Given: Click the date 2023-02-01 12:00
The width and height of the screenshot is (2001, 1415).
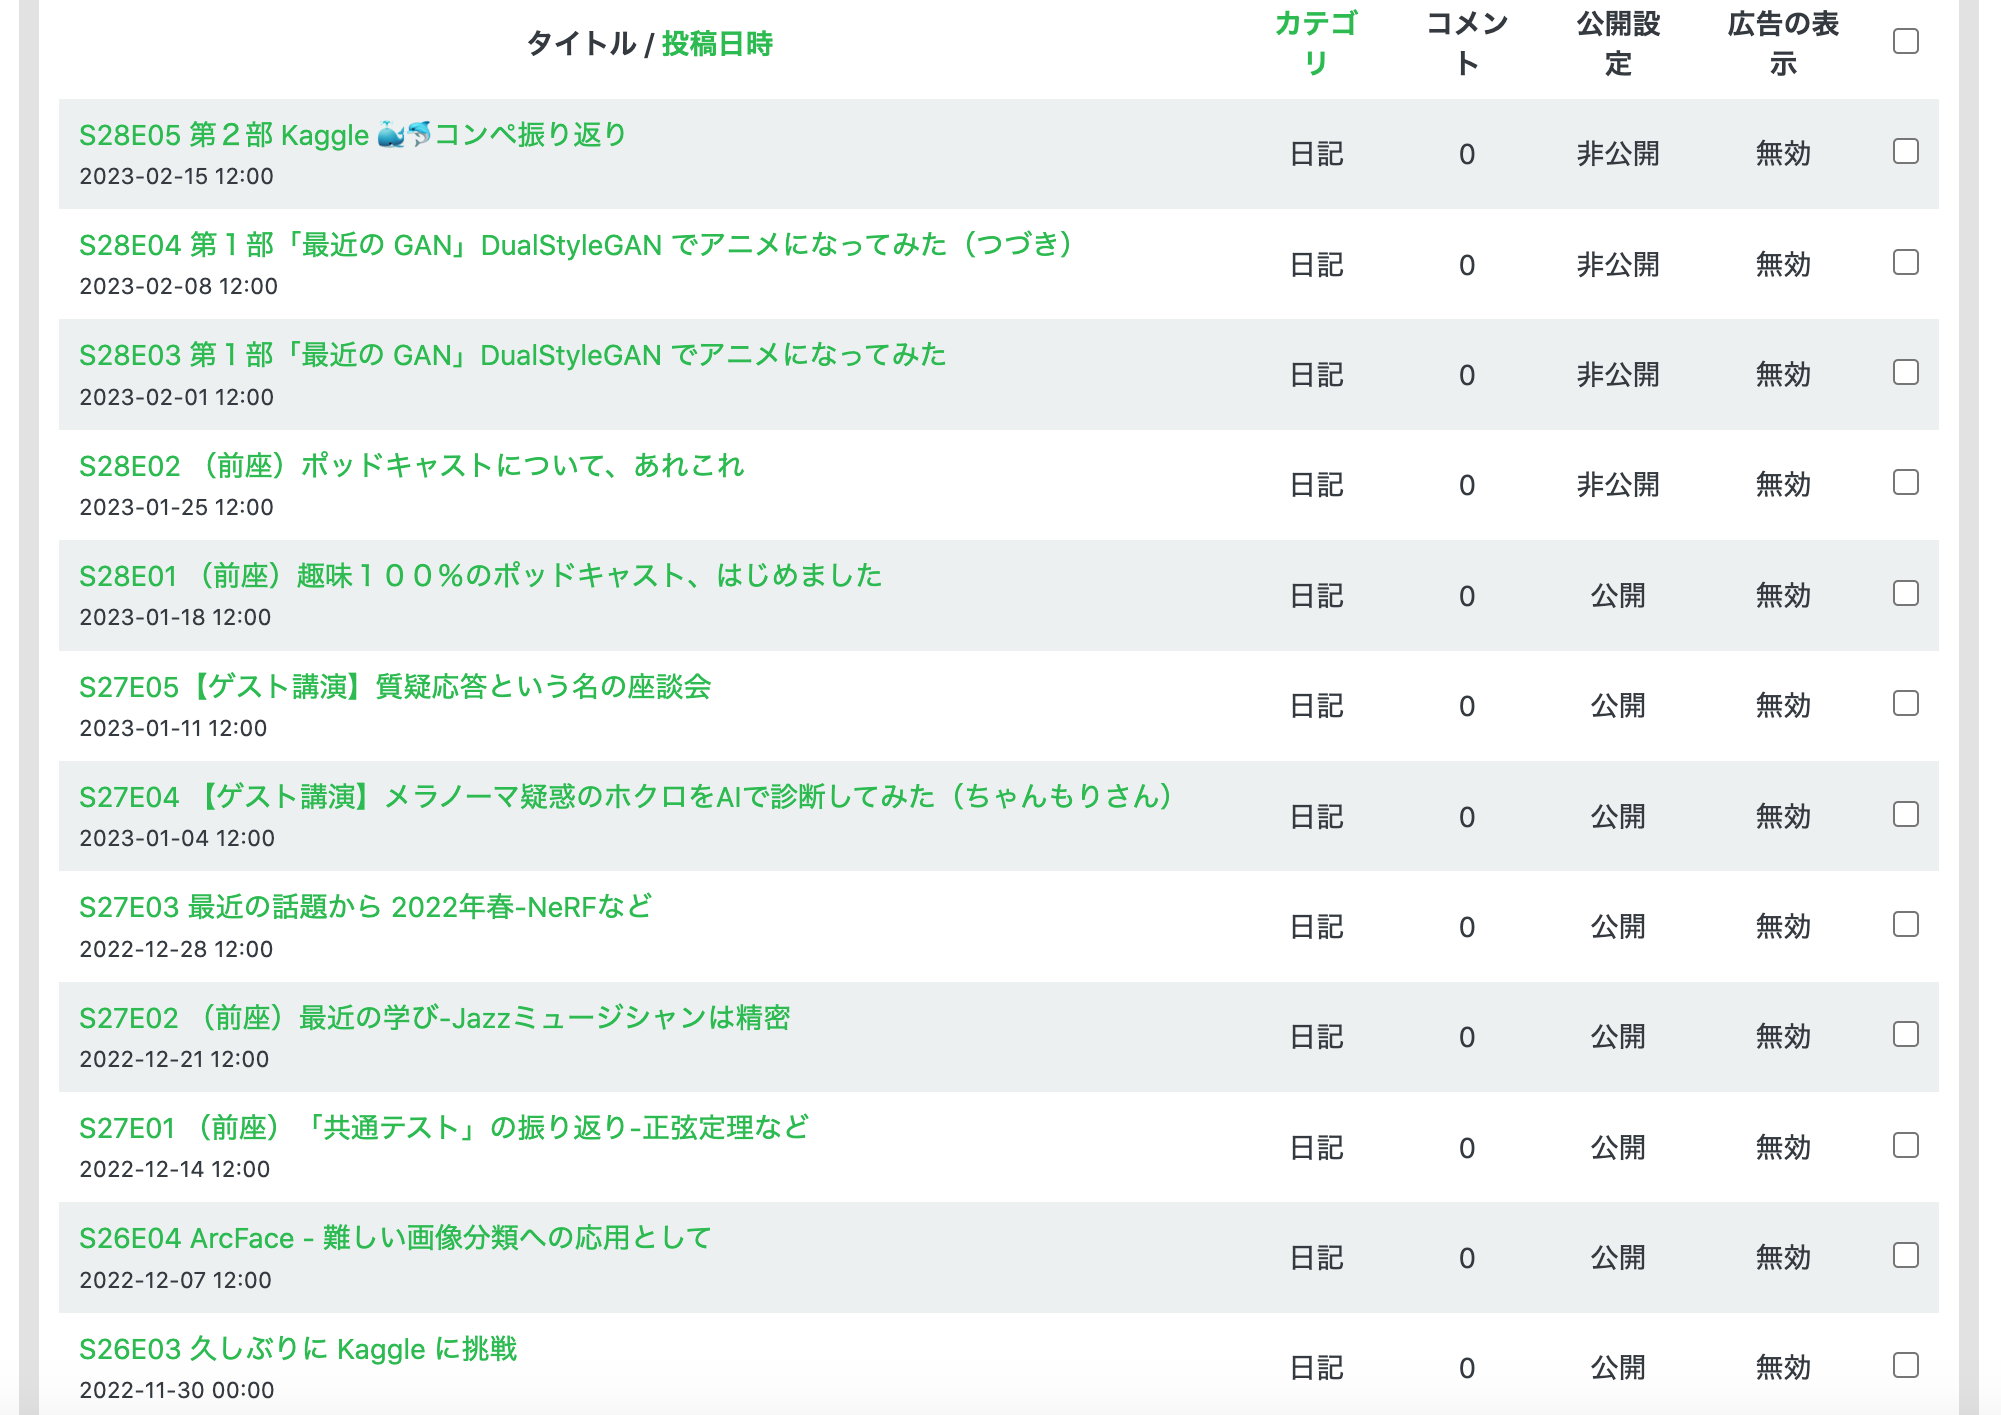Looking at the screenshot, I should pyautogui.click(x=177, y=397).
